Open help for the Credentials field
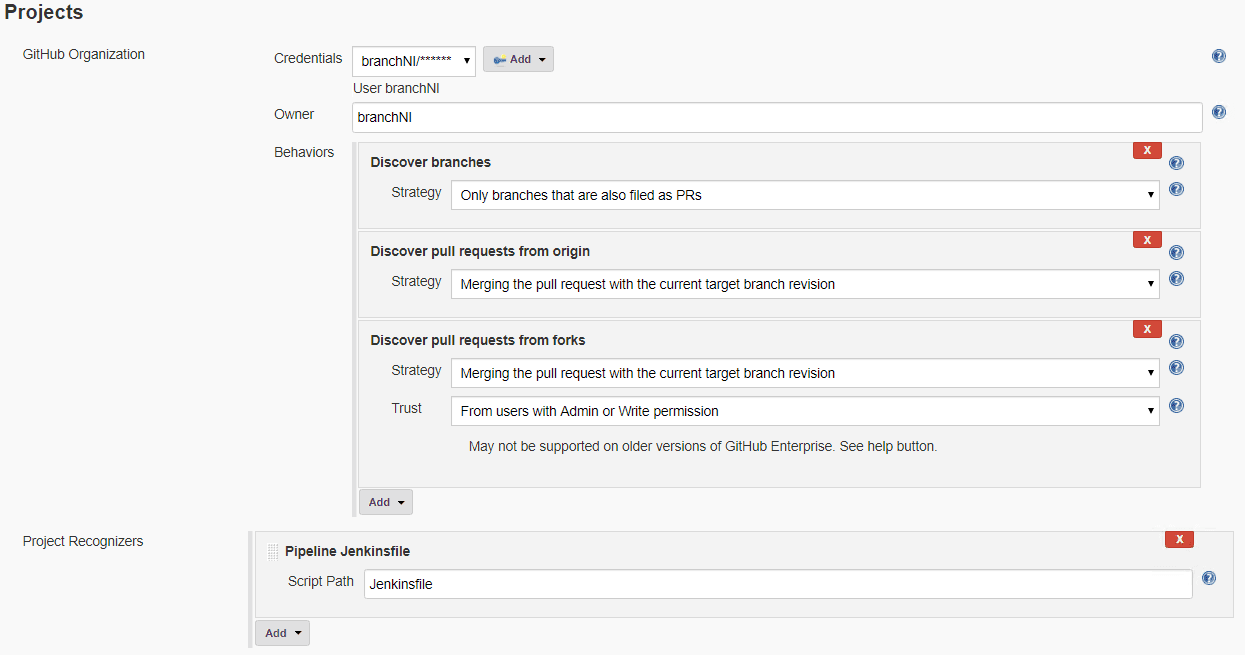This screenshot has width=1245, height=655. coord(1218,56)
